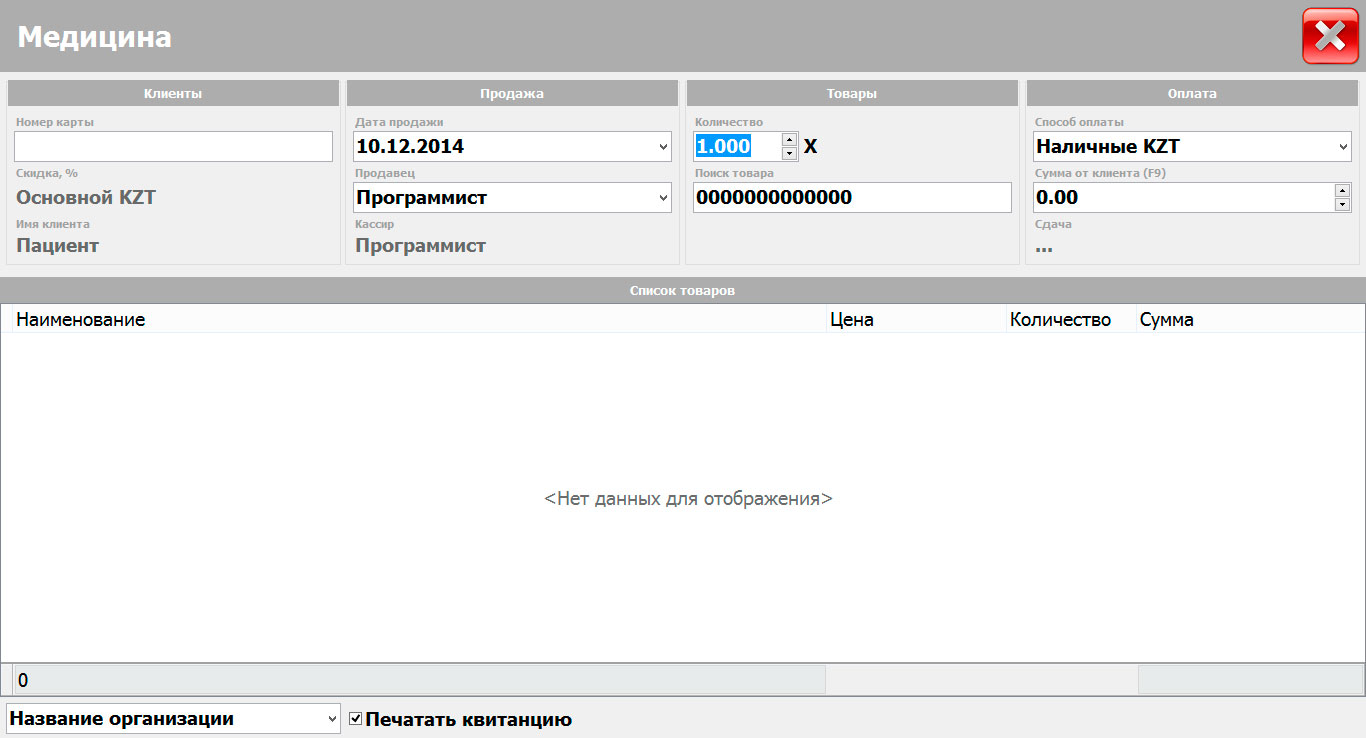The width and height of the screenshot is (1366, 738).
Task: Click the Нет данных для отображения message
Action: [x=688, y=498]
